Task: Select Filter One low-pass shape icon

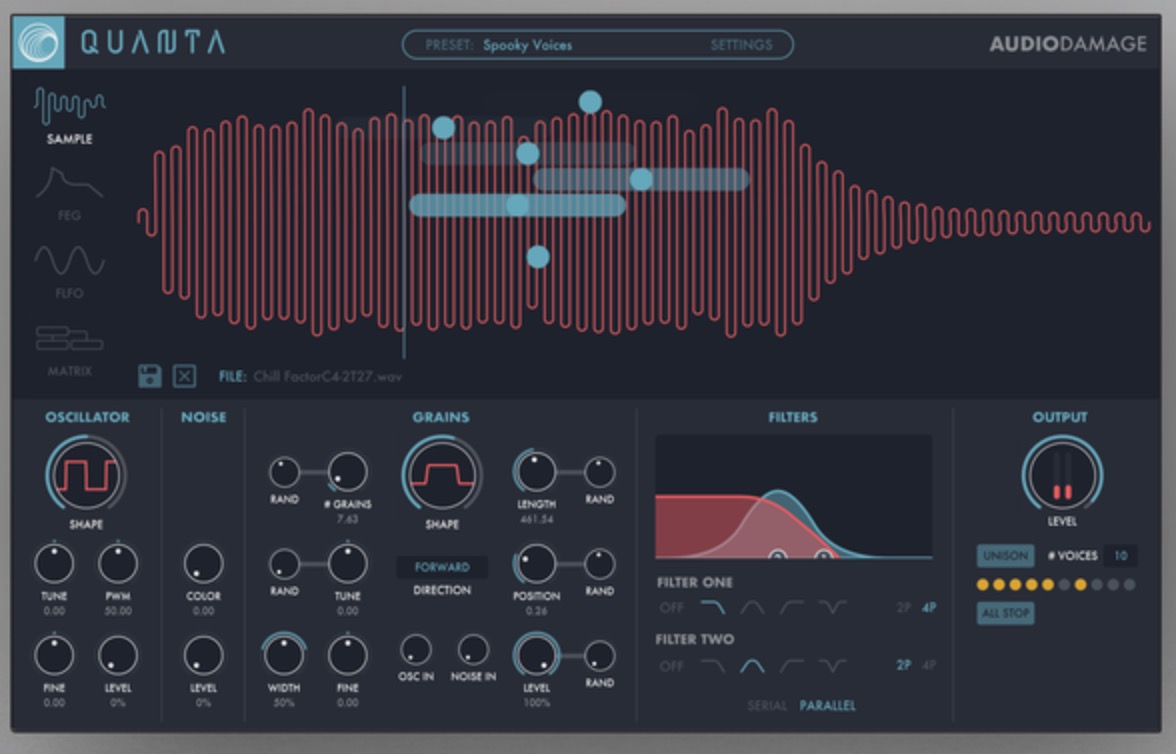Action: [x=712, y=607]
